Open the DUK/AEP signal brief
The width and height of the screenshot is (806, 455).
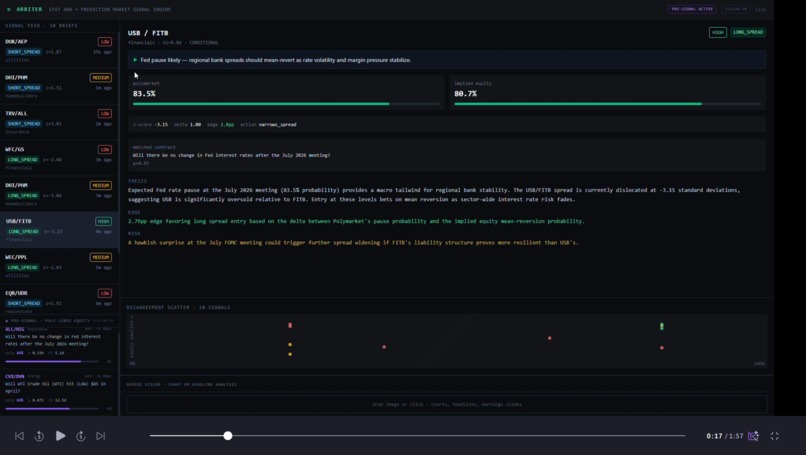tap(59, 50)
